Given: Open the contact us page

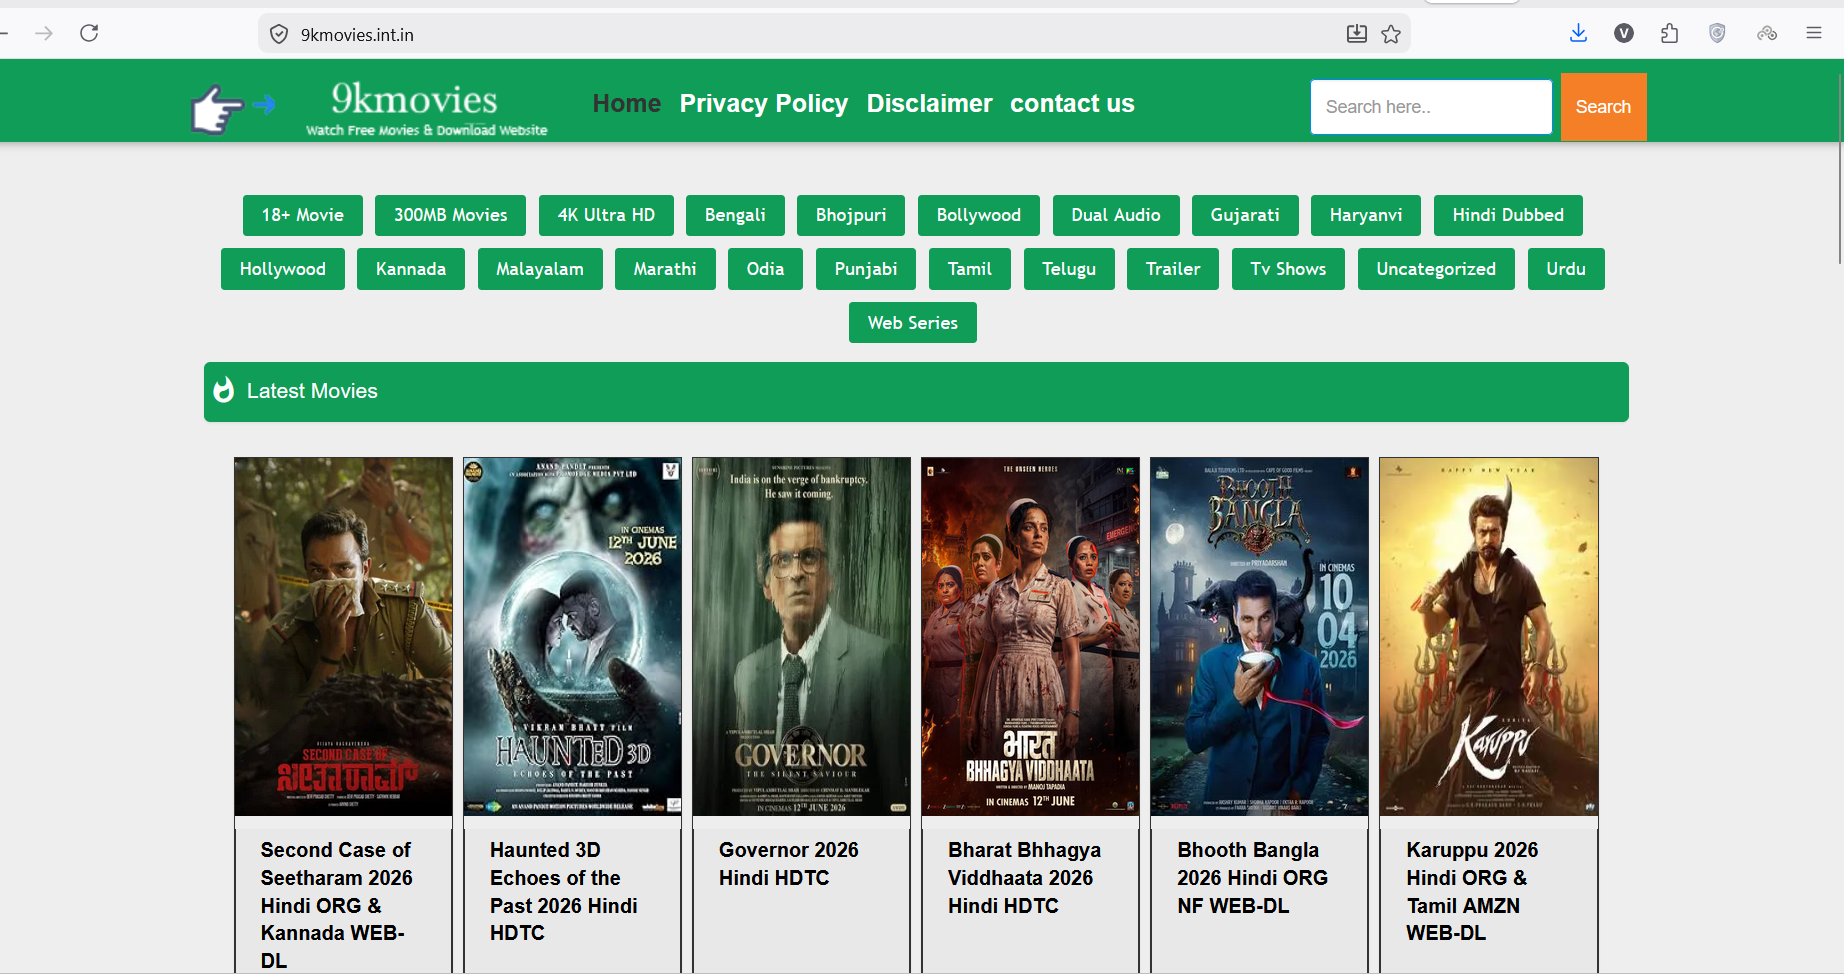Looking at the screenshot, I should (x=1072, y=103).
